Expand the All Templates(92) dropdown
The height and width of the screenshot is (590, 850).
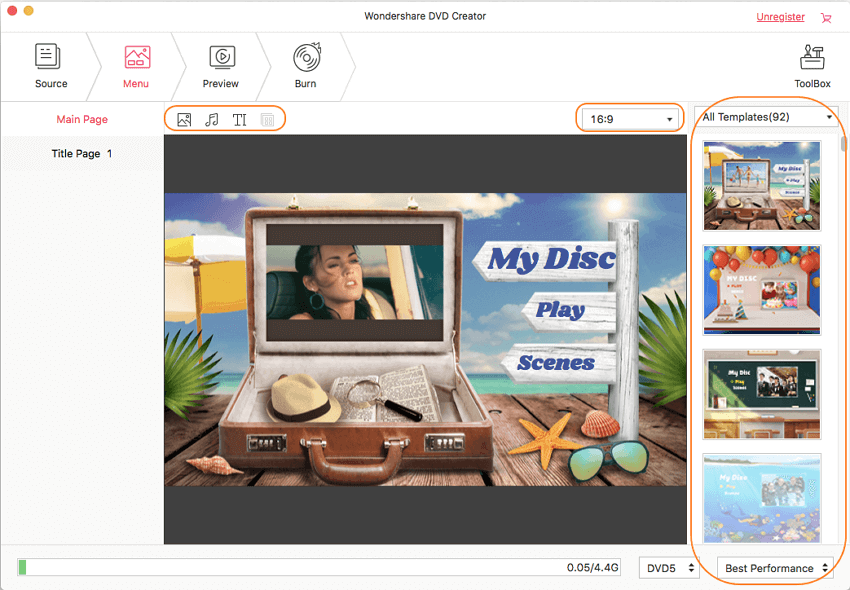point(767,117)
